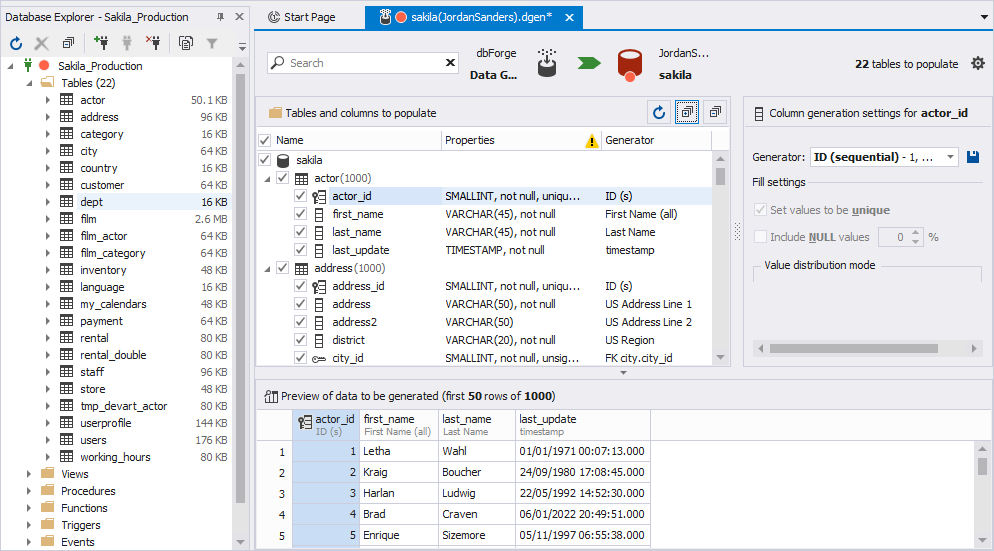Click the disconnect plug icon with red X
Image resolution: width=994 pixels, height=551 pixels.
[x=153, y=43]
